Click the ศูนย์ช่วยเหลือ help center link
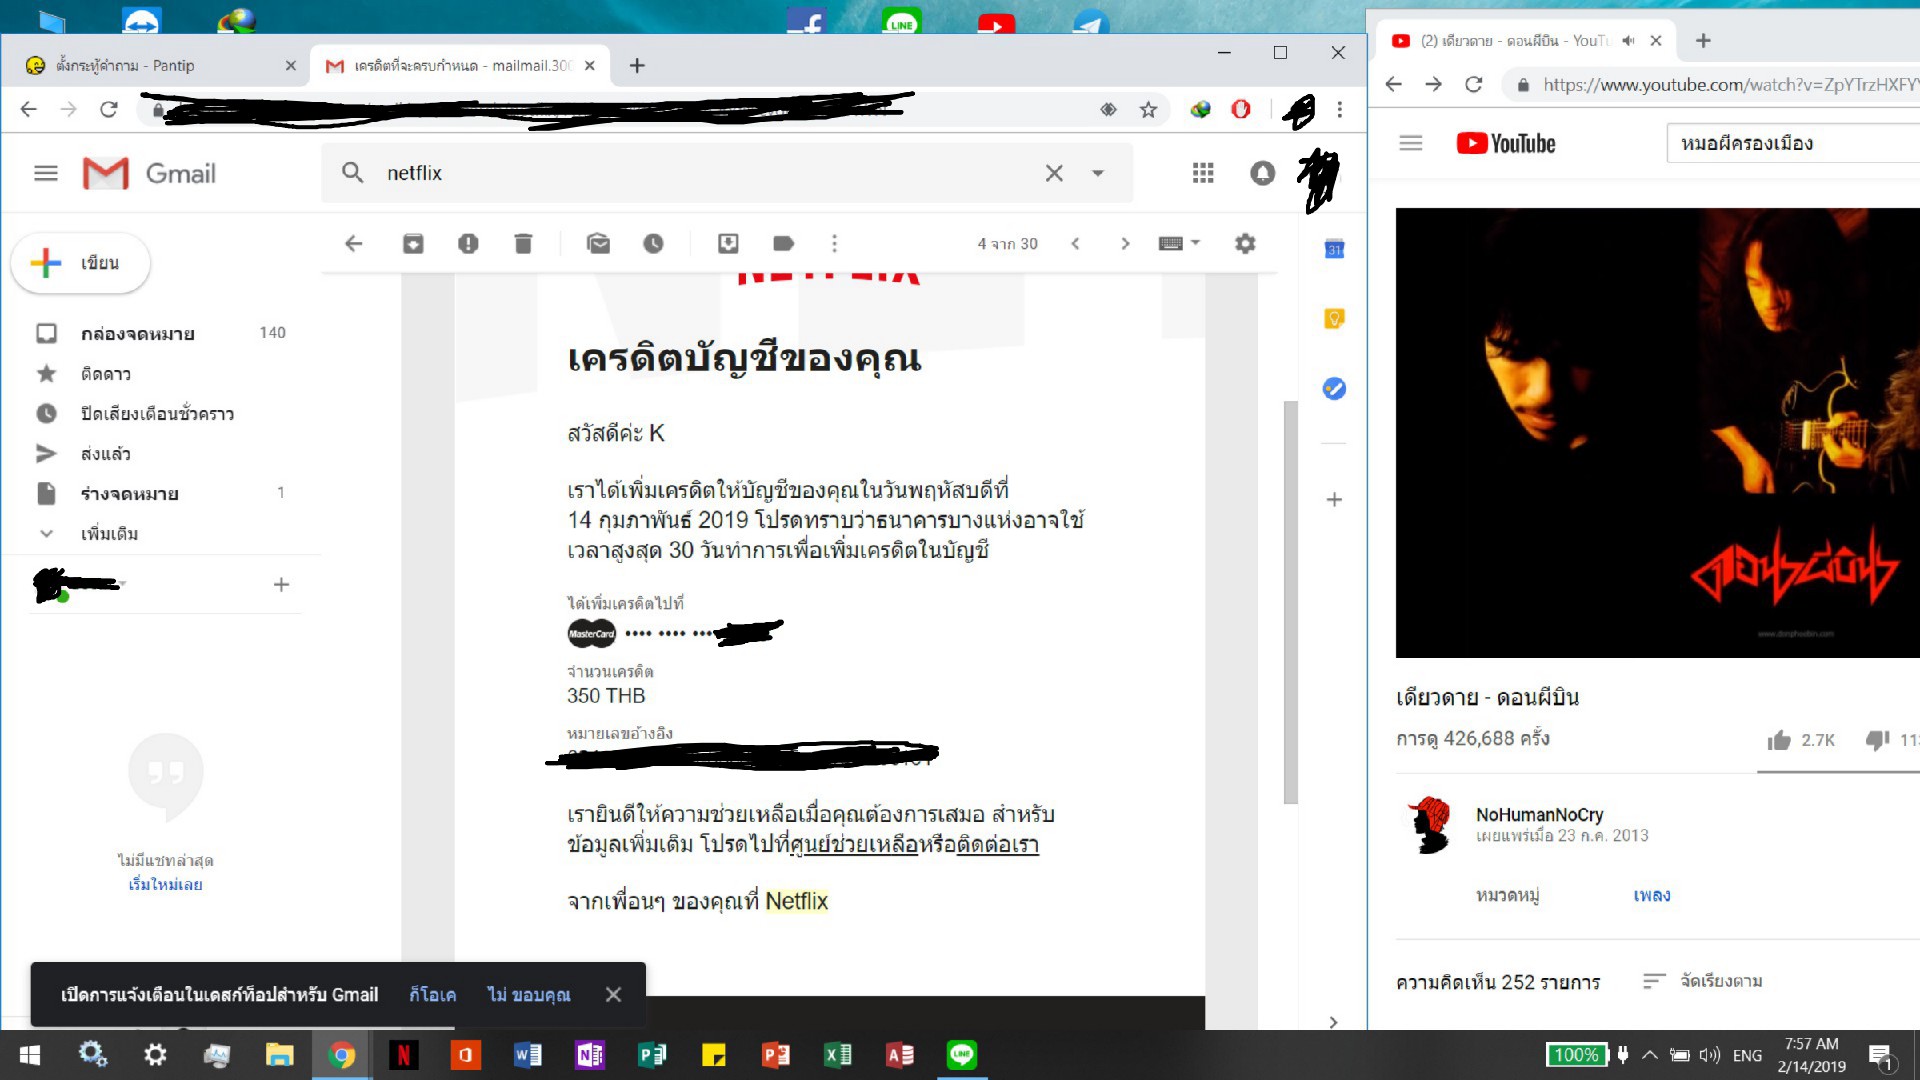The image size is (1920, 1080). (853, 844)
